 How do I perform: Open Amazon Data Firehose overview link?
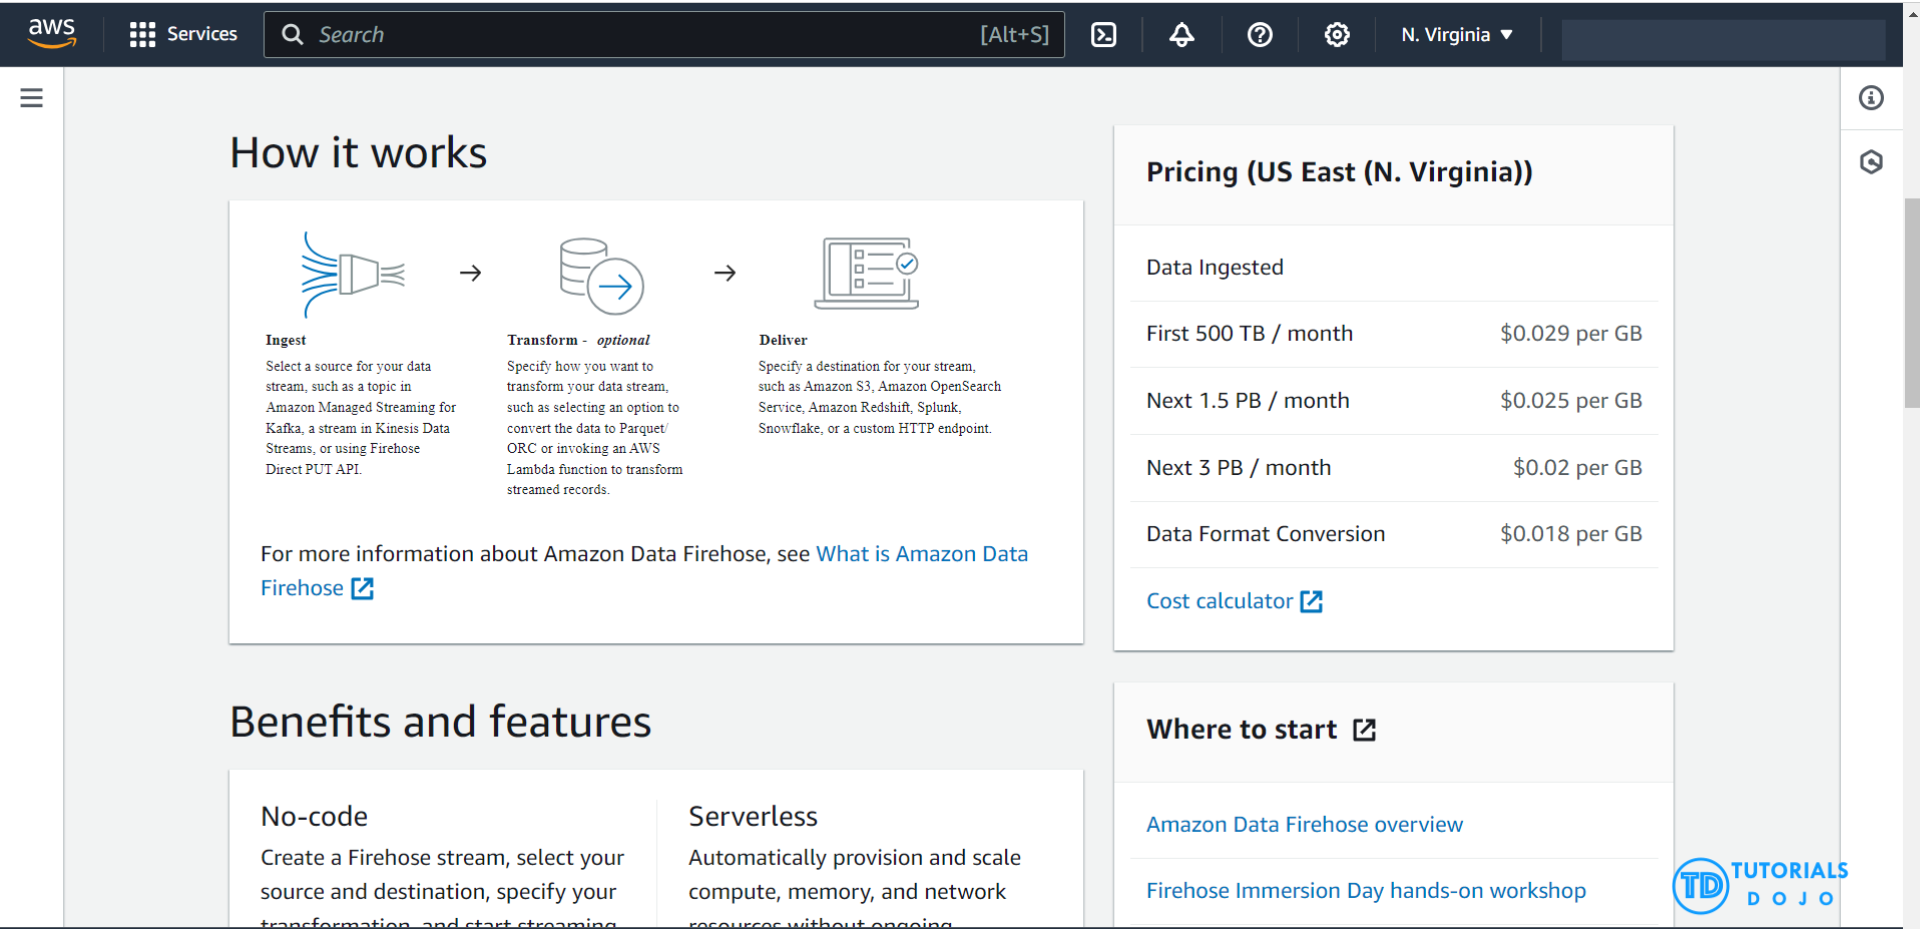click(1304, 824)
